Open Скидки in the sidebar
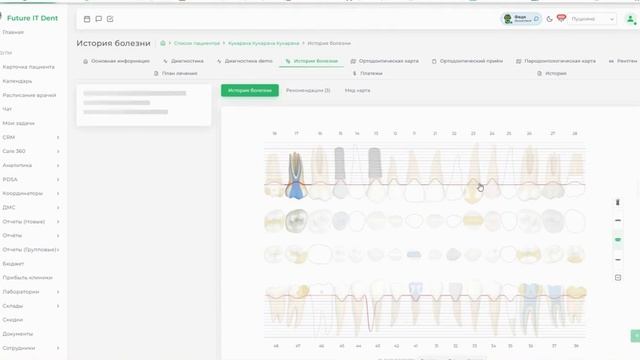 (x=13, y=320)
